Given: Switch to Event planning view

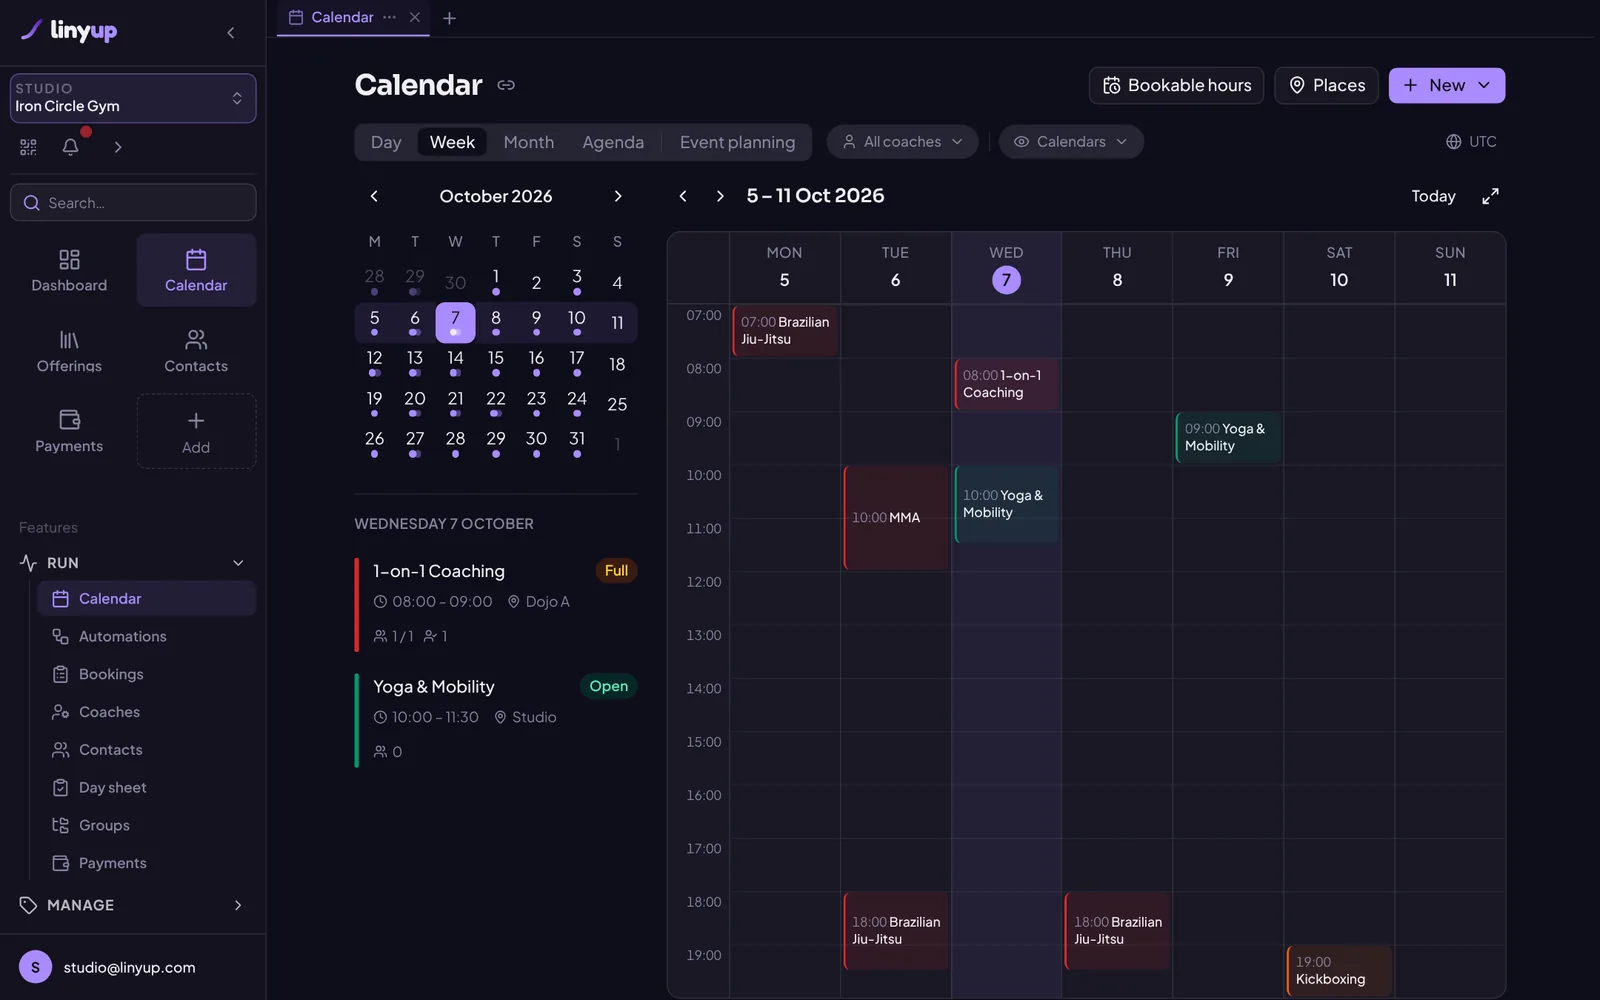Looking at the screenshot, I should pyautogui.click(x=738, y=142).
